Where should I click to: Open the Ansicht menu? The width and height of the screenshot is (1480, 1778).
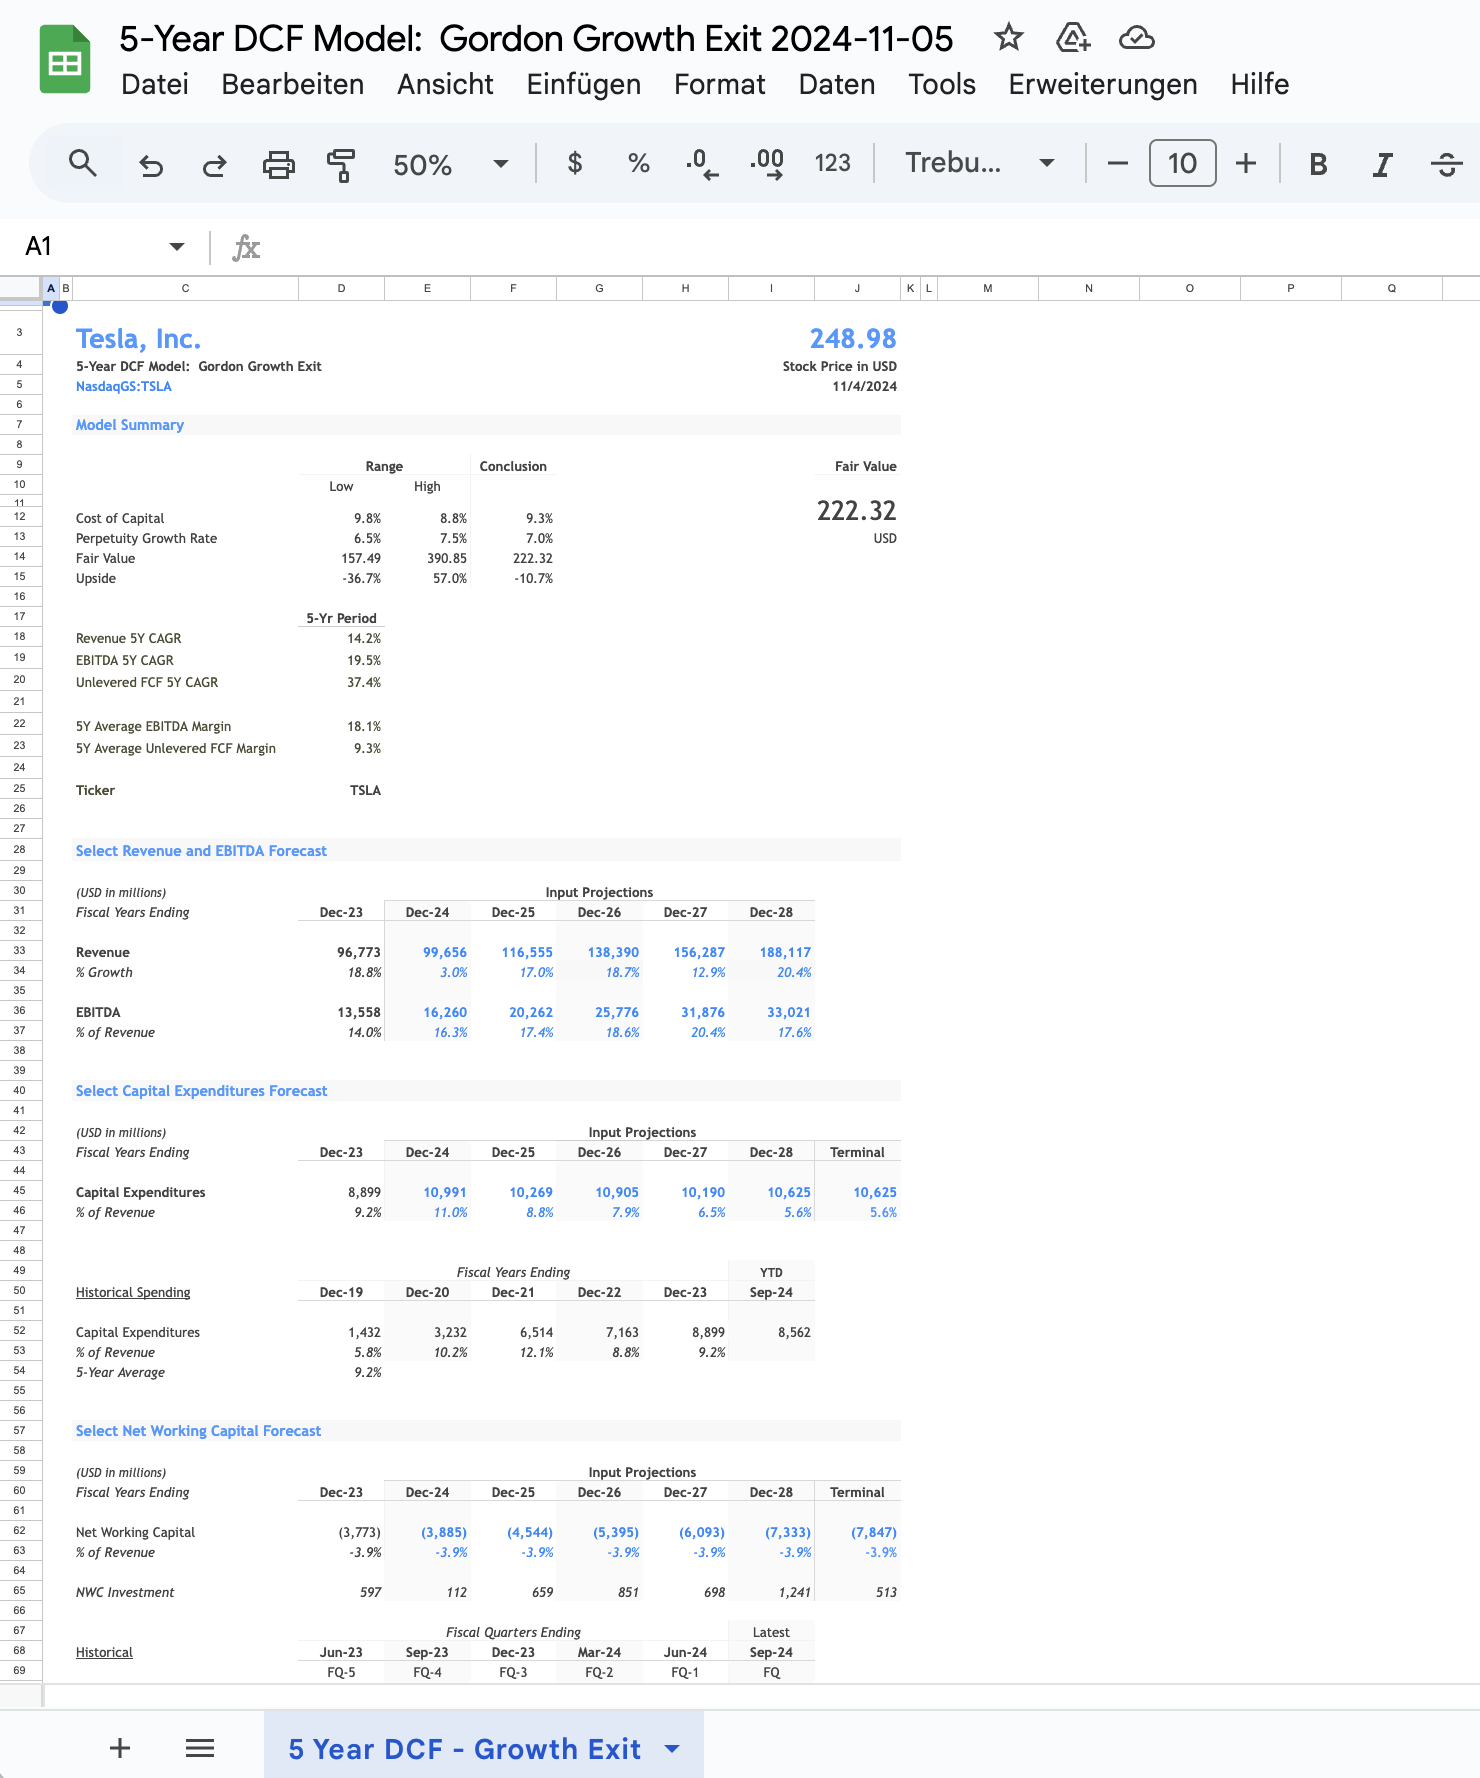445,84
